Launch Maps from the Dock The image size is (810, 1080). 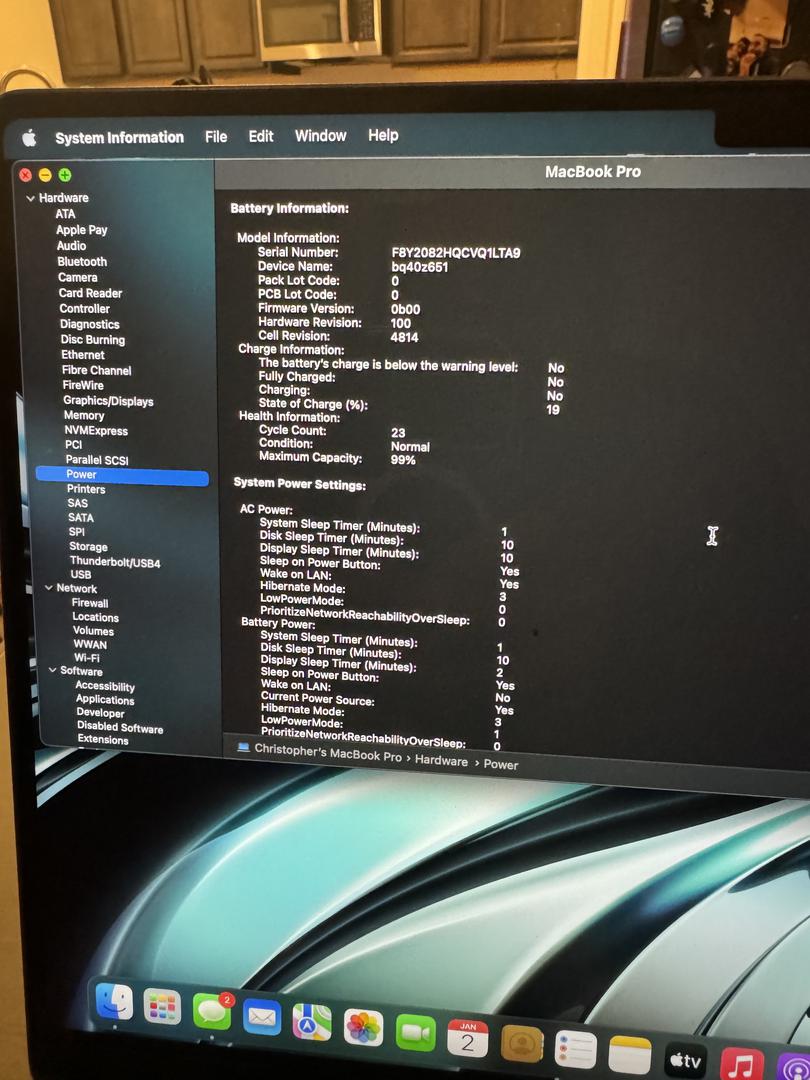[312, 1022]
